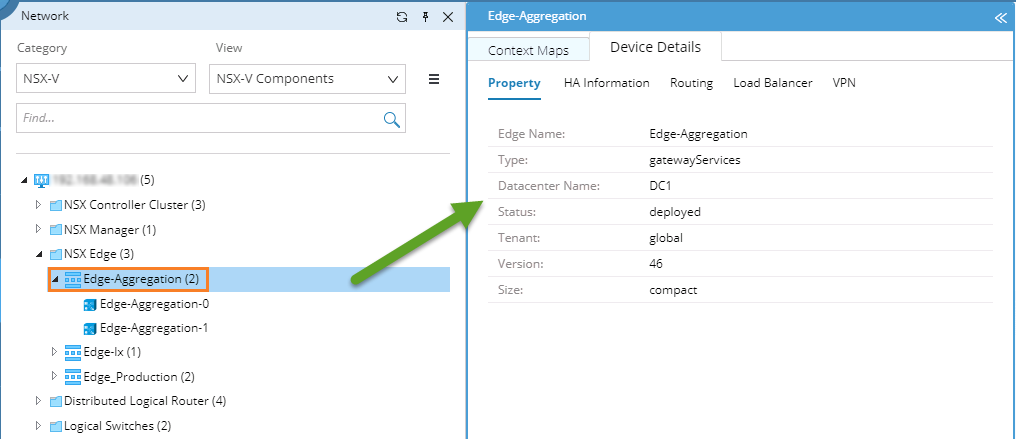Switch to the Context Maps tab
1016x439 pixels.
point(528,50)
